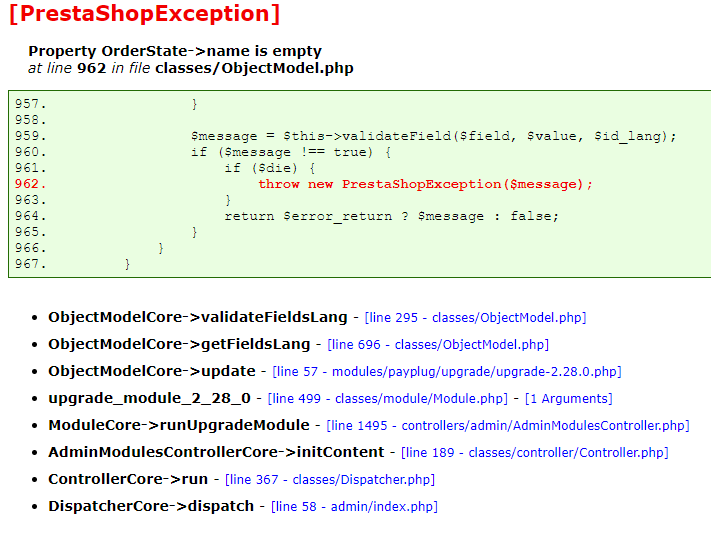Click 'ControllerCore->run' stack entry

click(128, 479)
